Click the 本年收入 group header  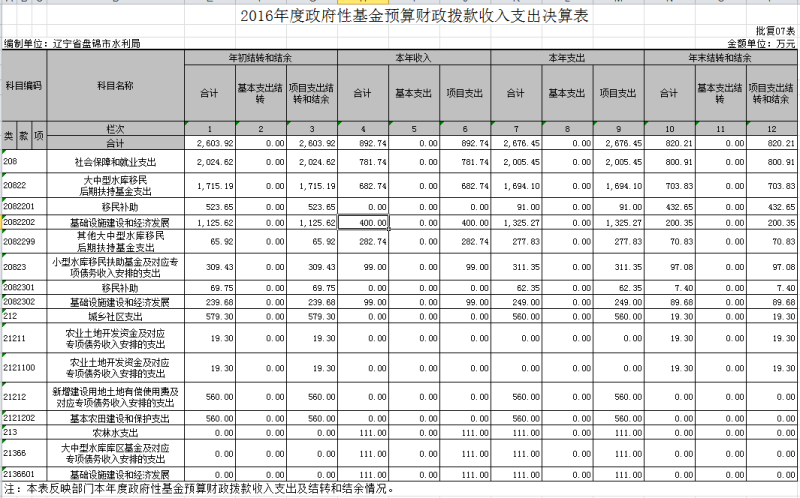tap(414, 58)
